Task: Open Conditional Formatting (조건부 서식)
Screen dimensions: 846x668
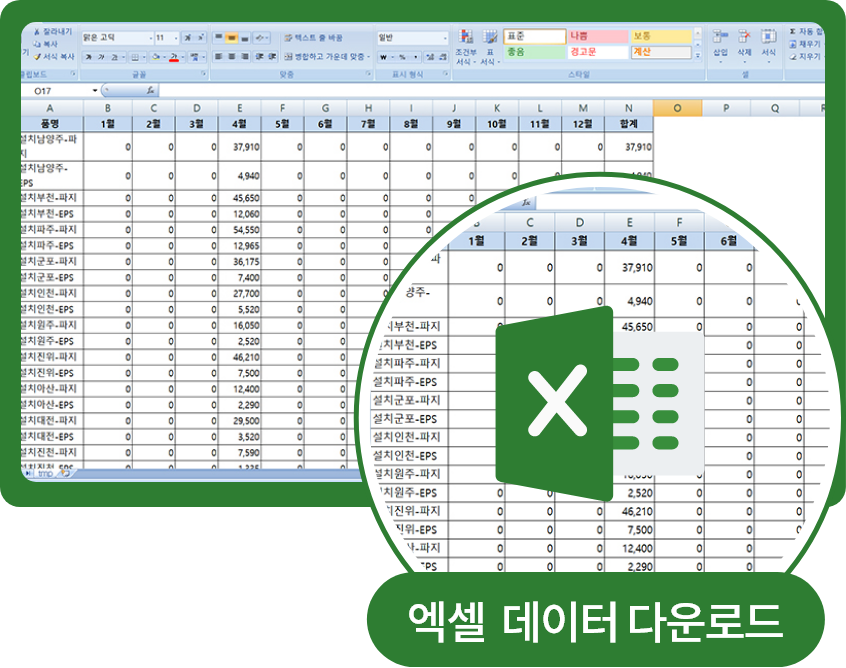Action: (x=466, y=47)
